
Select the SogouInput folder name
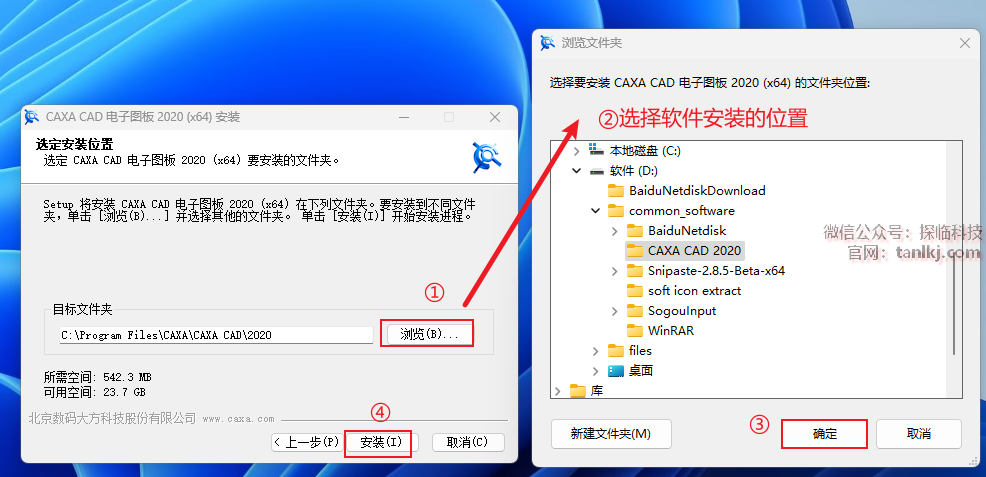tap(682, 310)
